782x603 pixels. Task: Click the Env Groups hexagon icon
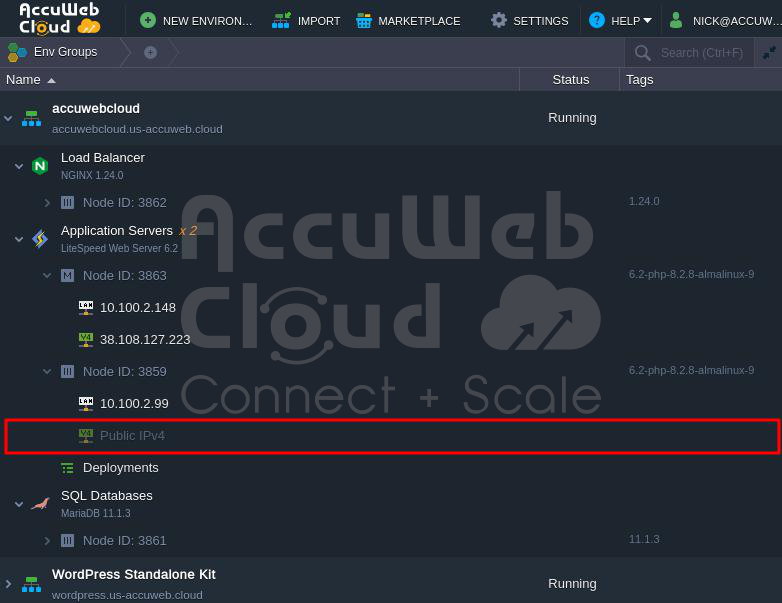[x=17, y=52]
